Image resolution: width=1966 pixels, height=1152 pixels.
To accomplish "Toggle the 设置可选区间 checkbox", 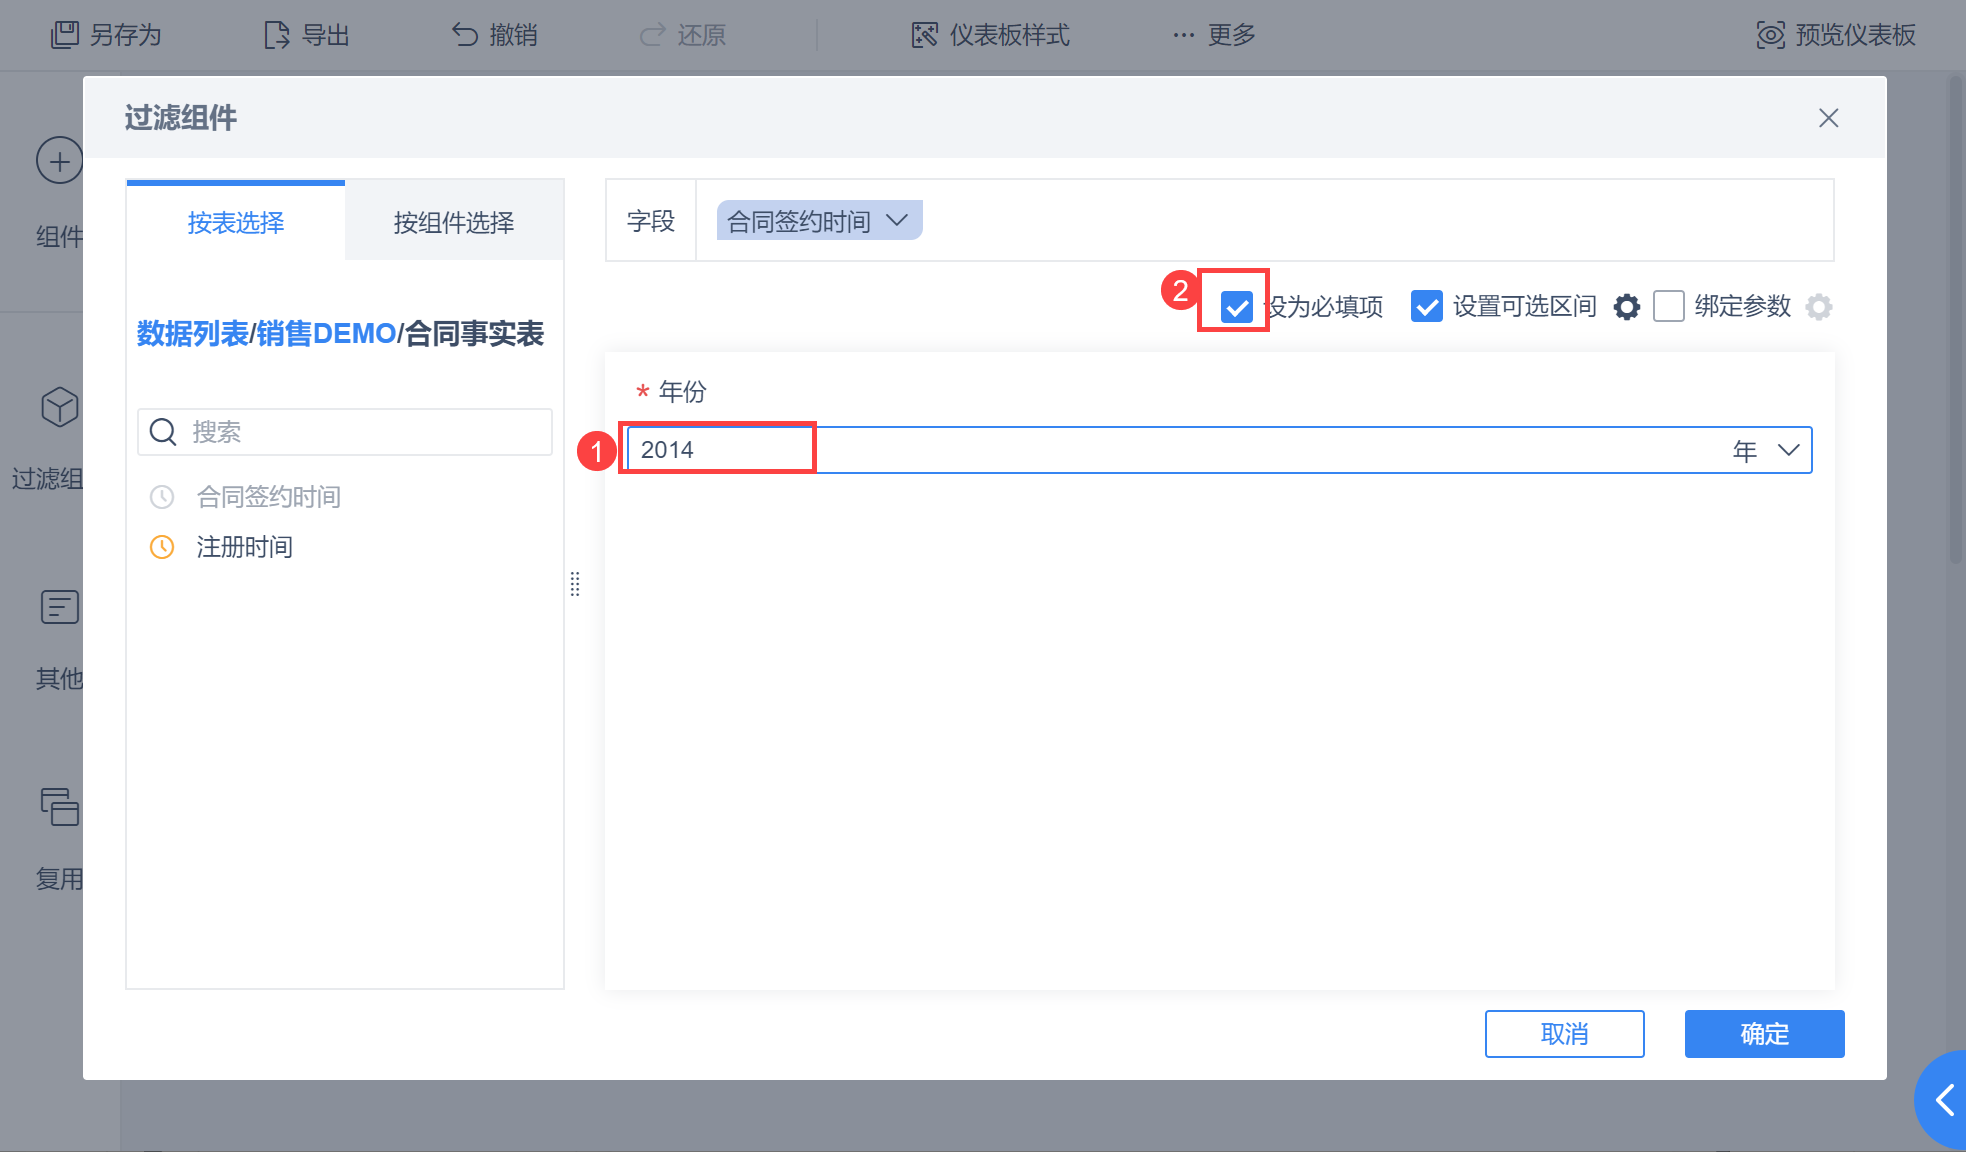I will pyautogui.click(x=1427, y=306).
